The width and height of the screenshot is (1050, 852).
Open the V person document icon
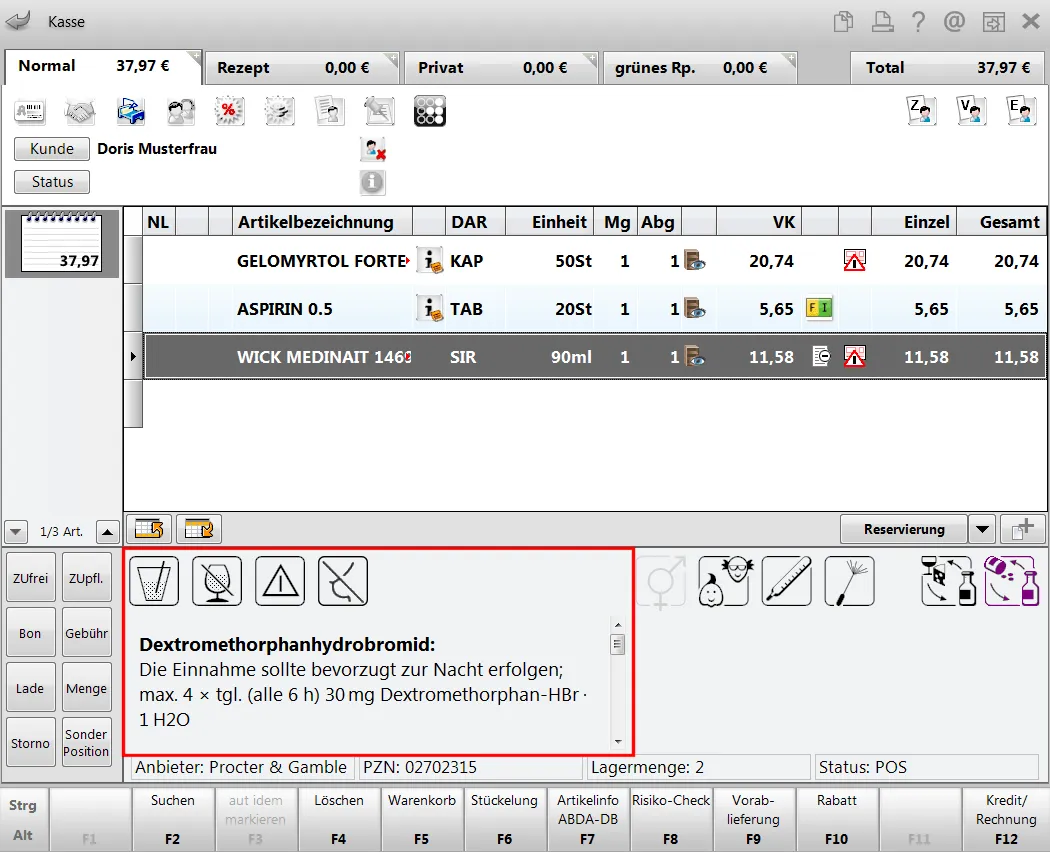(x=971, y=111)
